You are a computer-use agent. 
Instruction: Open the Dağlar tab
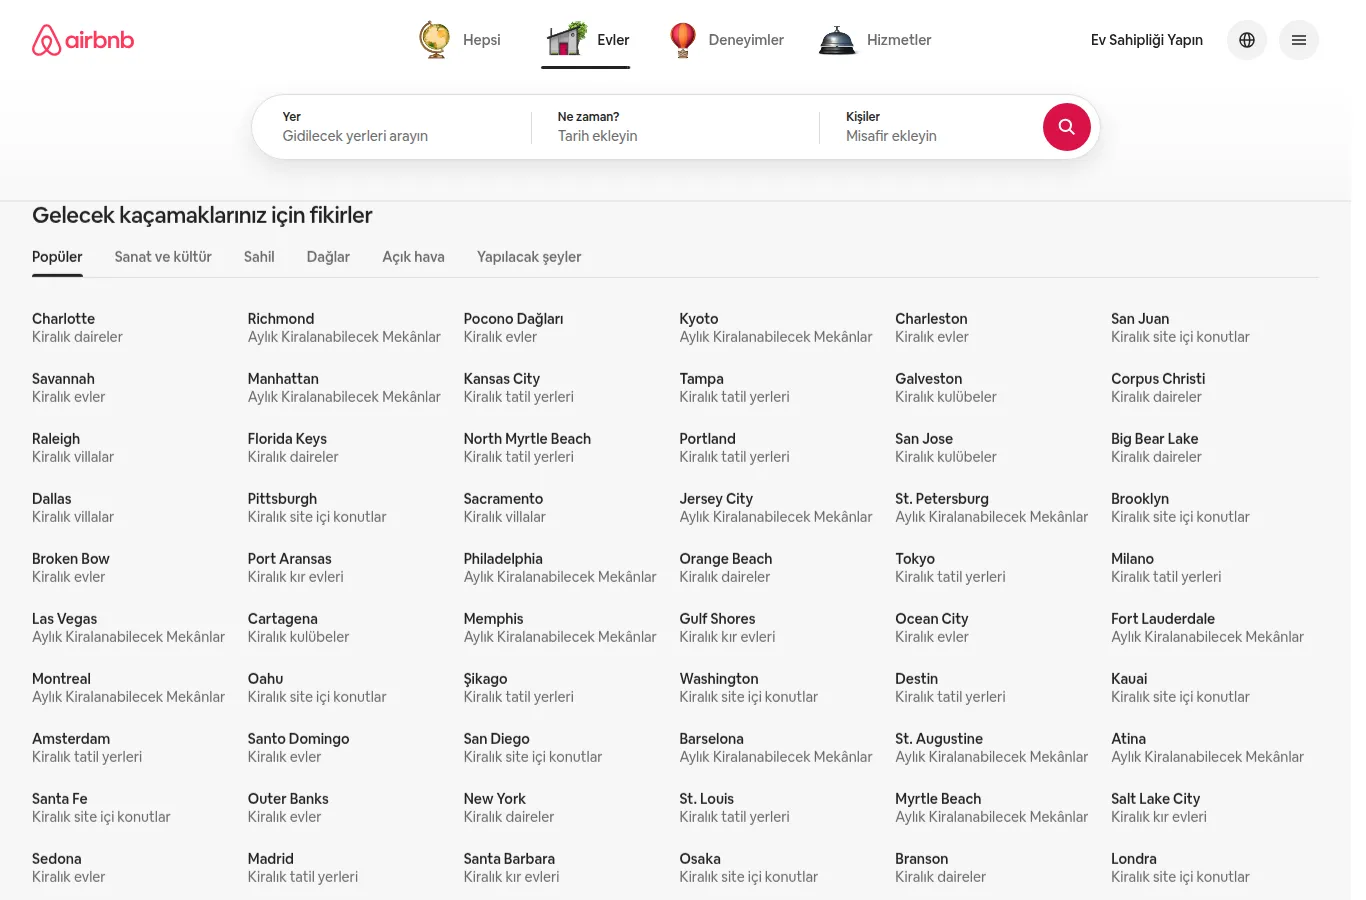328,257
